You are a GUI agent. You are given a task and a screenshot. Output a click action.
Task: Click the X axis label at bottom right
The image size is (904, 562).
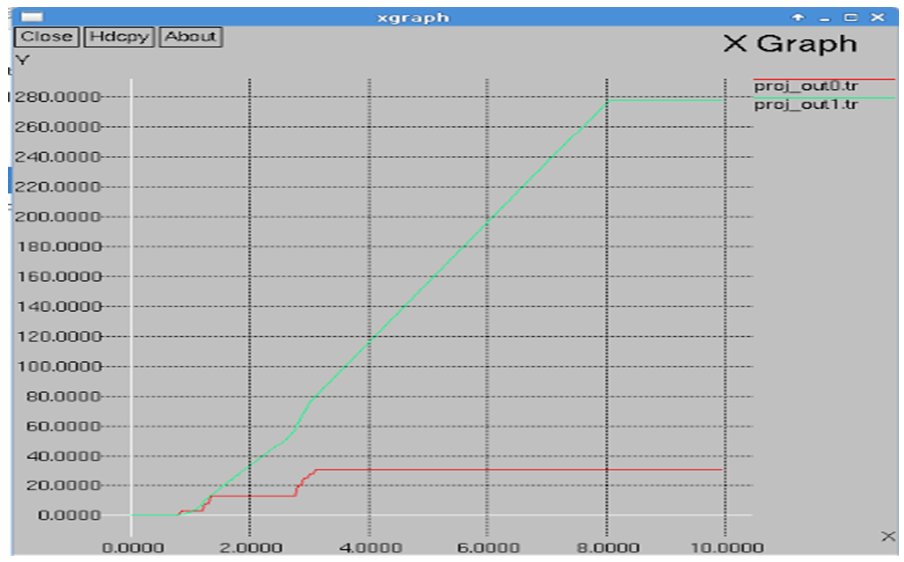click(888, 537)
